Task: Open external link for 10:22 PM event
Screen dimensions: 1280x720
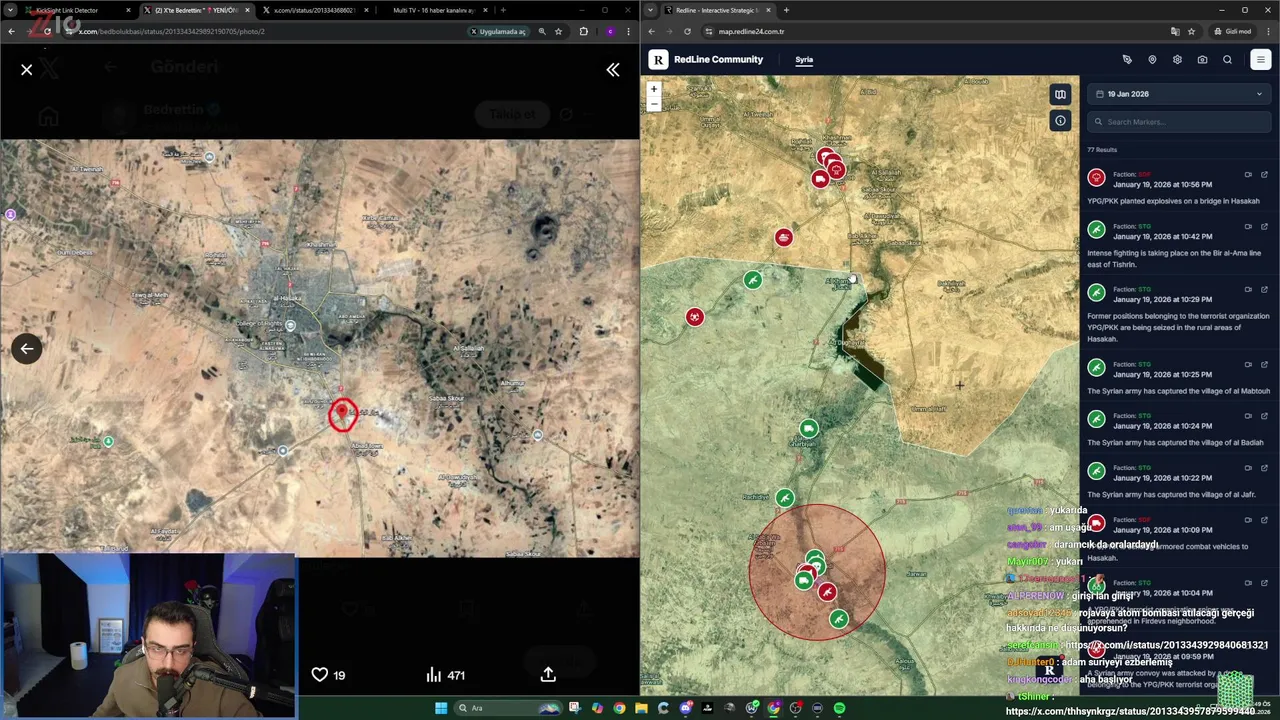Action: coord(1264,467)
